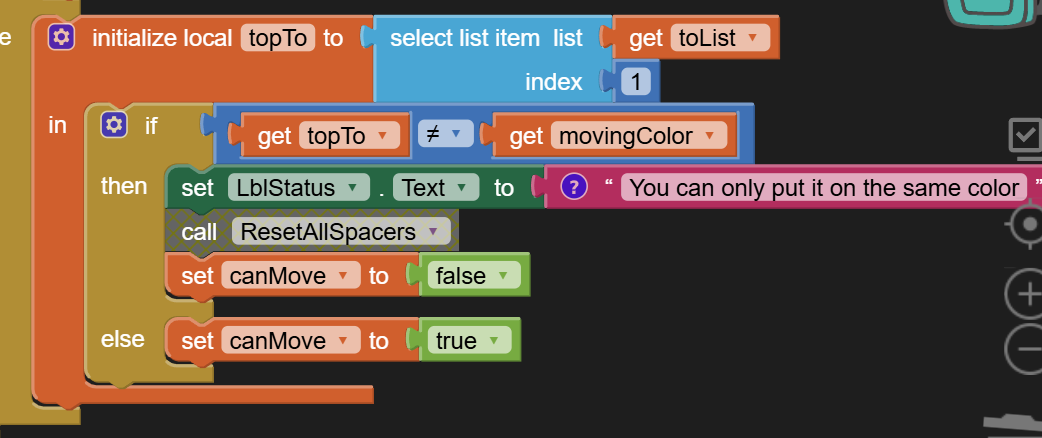Viewport: 1042px width, 438px height.
Task: Click the gear icon on initialize local block
Action: (x=61, y=38)
